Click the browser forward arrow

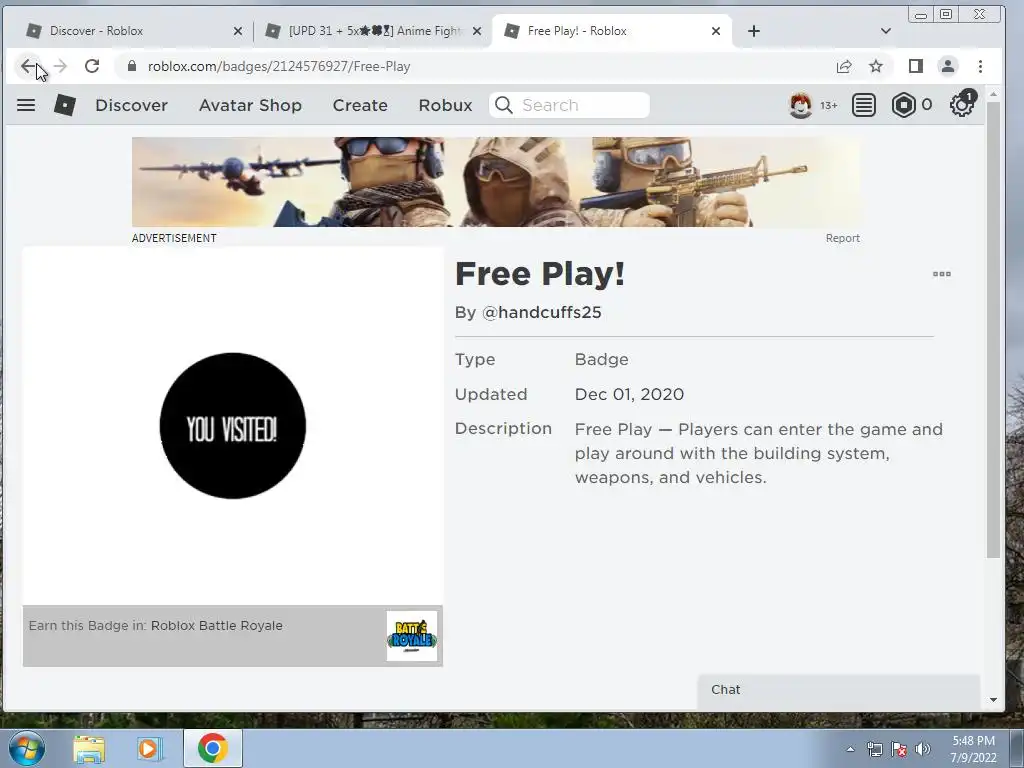point(60,66)
